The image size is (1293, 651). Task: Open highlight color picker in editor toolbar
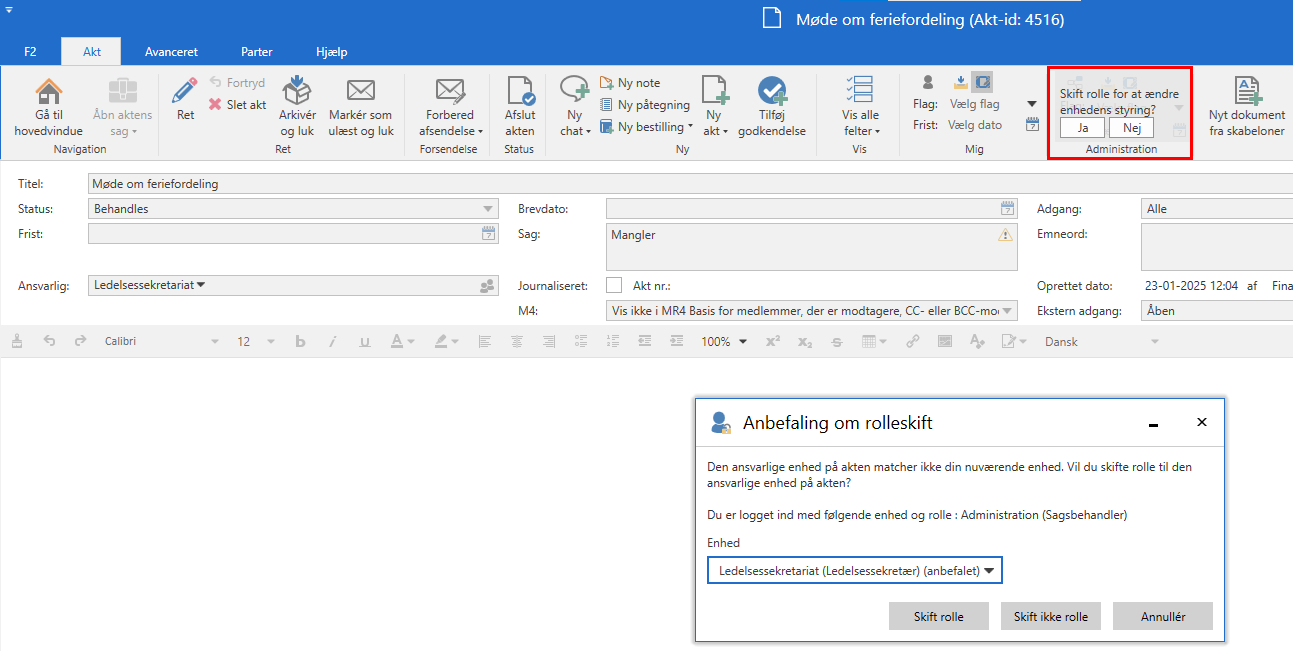[x=447, y=341]
